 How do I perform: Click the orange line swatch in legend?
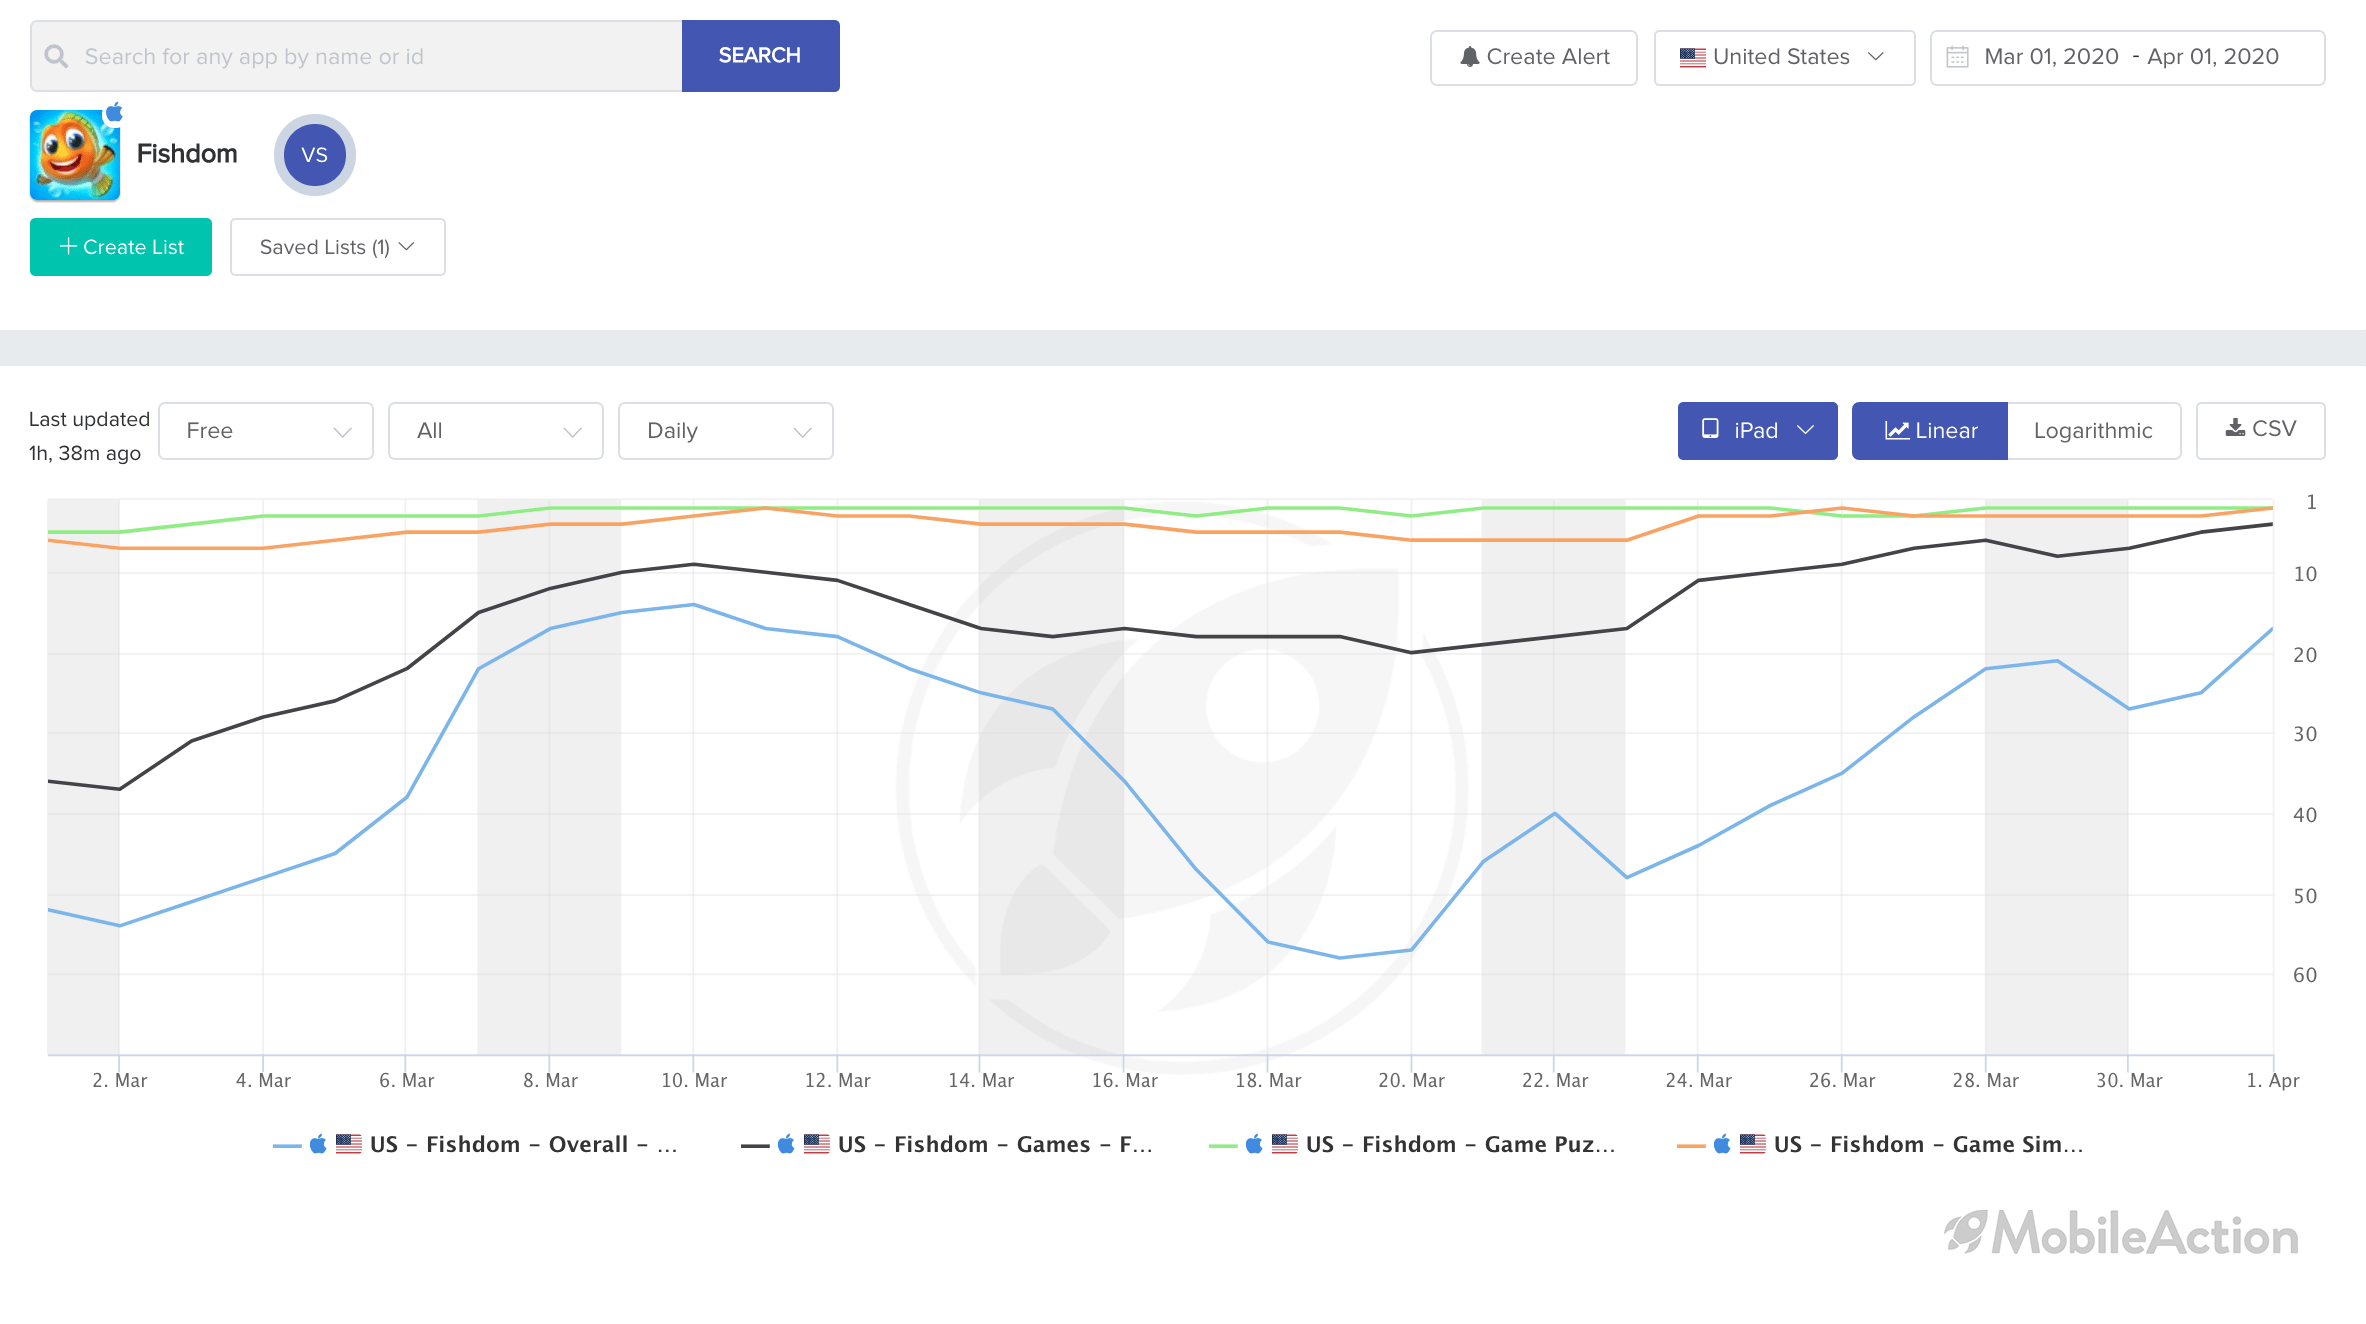(x=1691, y=1146)
